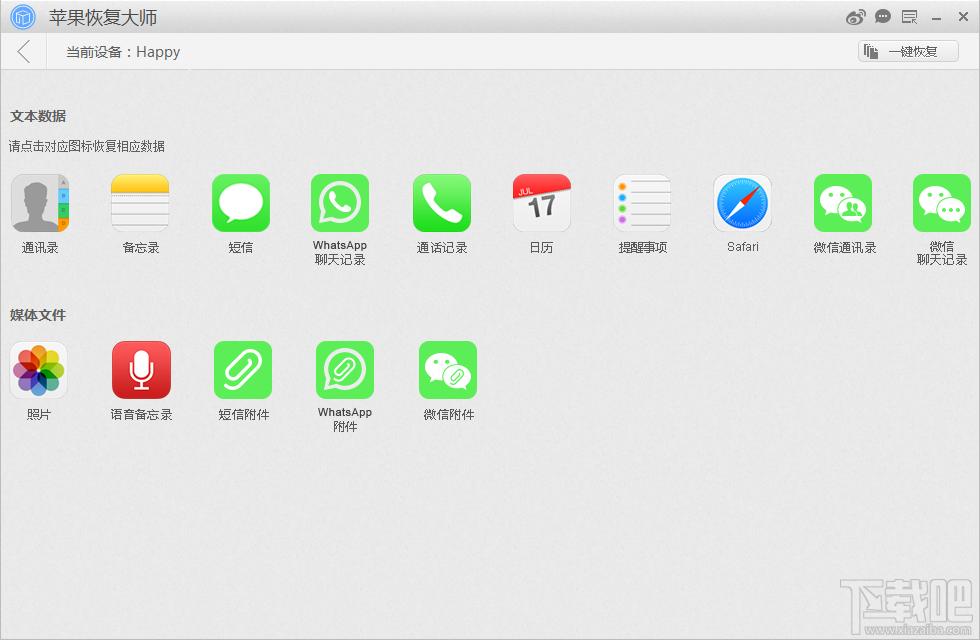Image resolution: width=980 pixels, height=640 pixels.
Task: Click the 语音备忘录 voice memo icon
Action: point(141,370)
